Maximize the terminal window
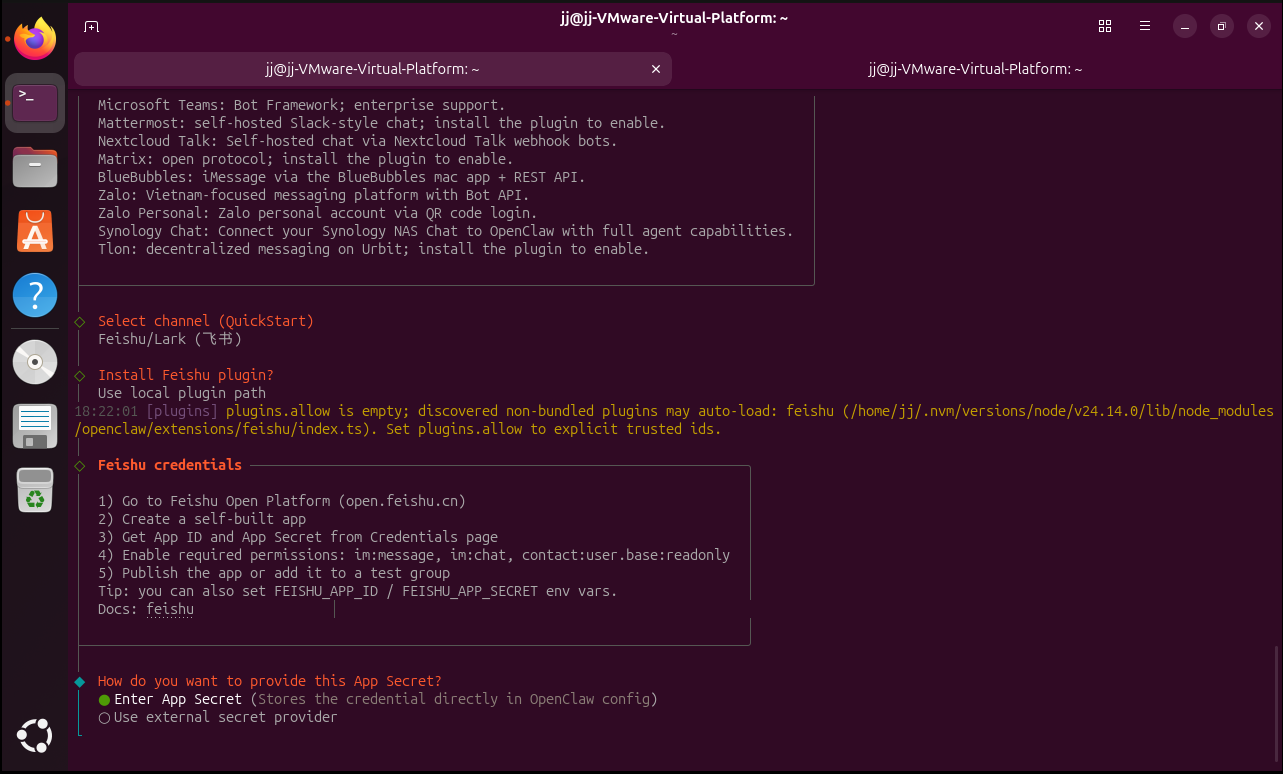The height and width of the screenshot is (774, 1283). (x=1221, y=27)
